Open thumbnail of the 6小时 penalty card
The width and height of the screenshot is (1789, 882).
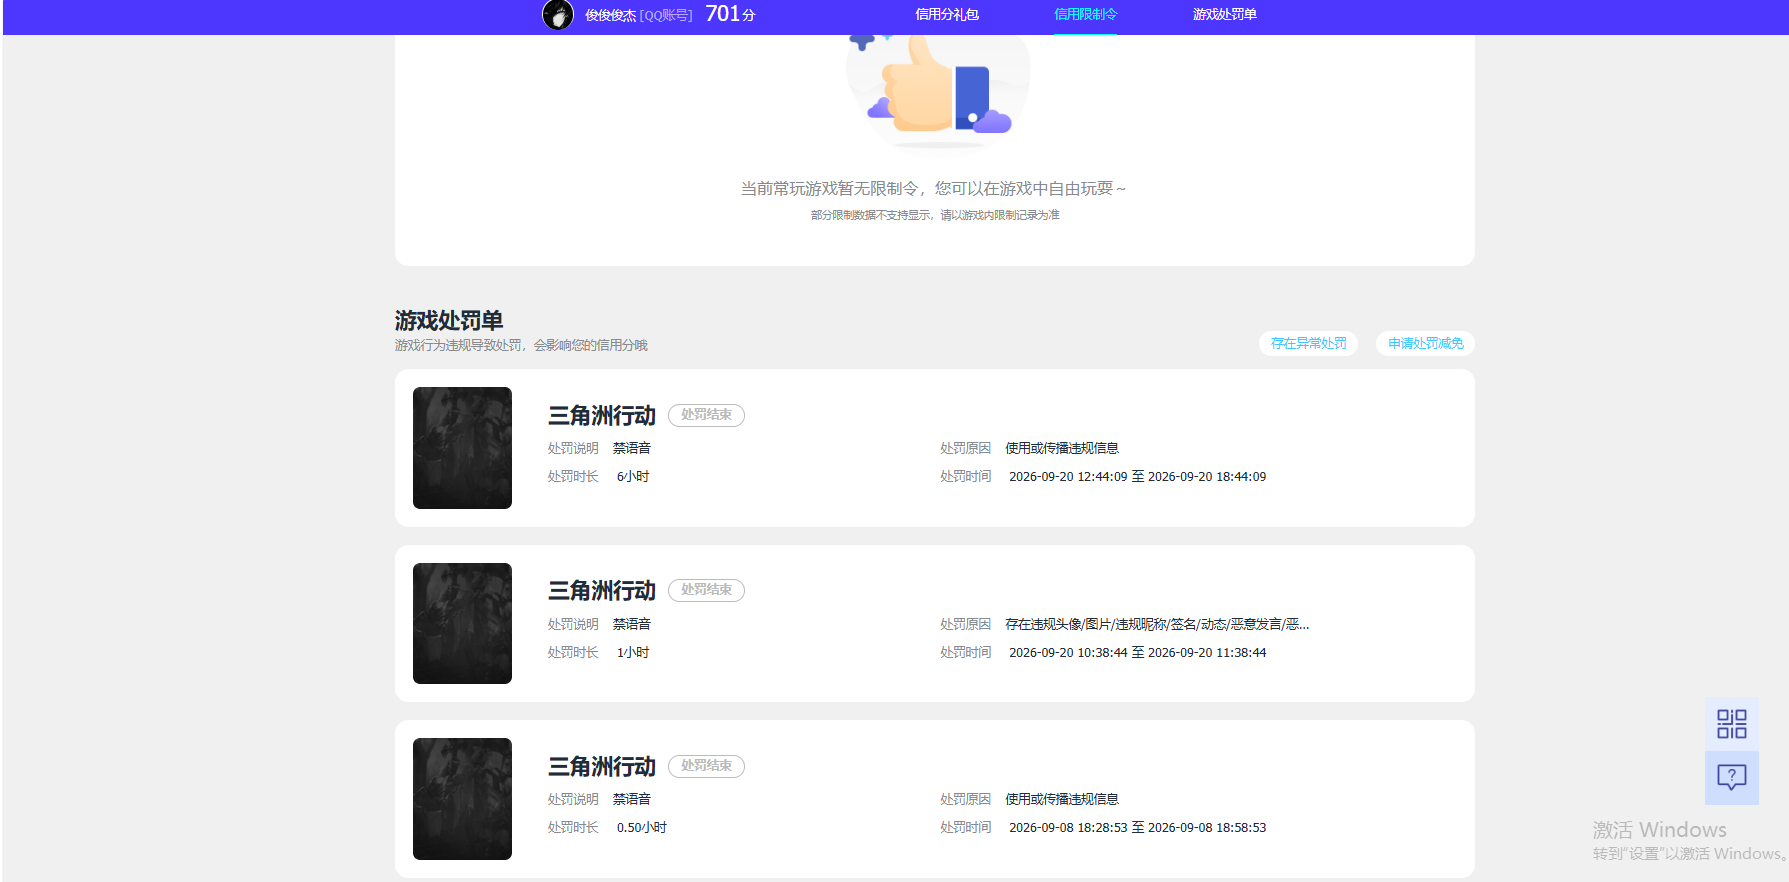point(462,448)
